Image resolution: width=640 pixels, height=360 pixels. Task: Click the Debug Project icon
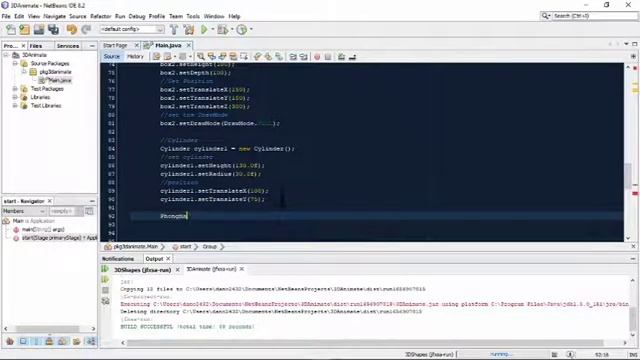[x=222, y=29]
